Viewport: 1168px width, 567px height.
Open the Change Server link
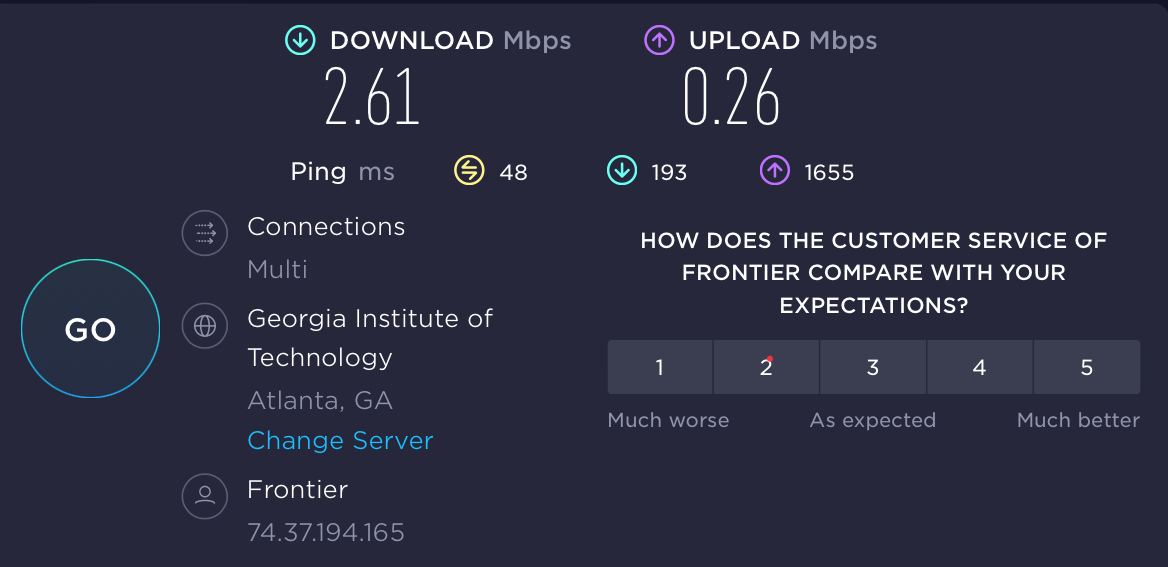coord(340,441)
